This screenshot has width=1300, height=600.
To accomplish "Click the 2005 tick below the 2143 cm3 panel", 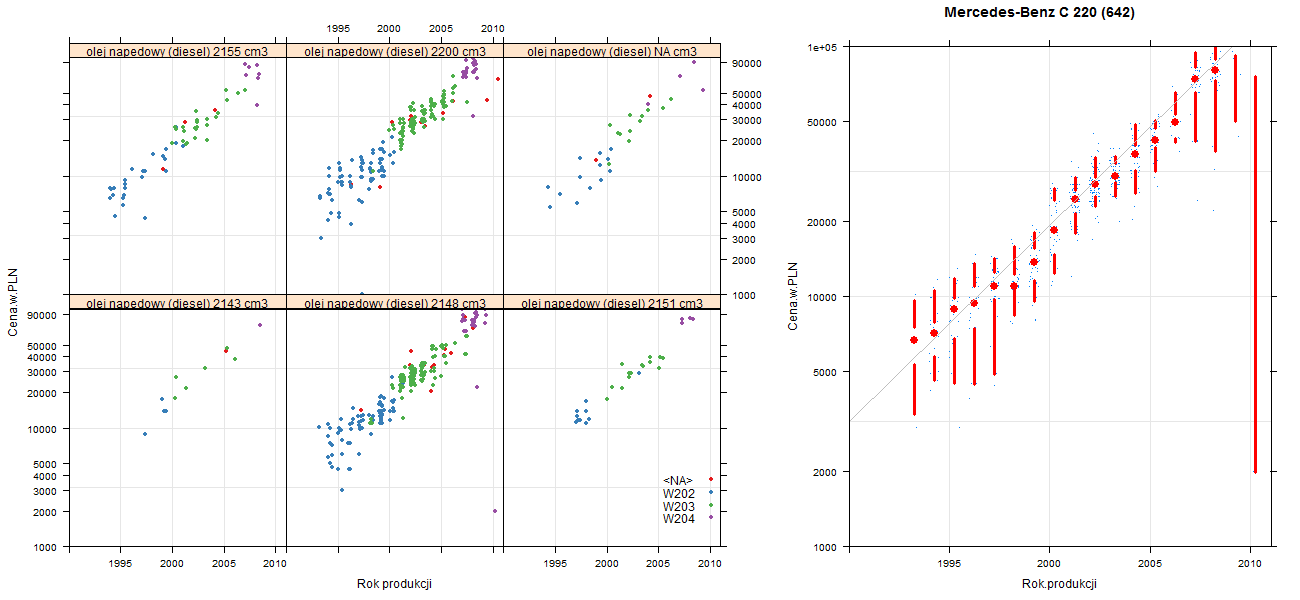I will click(x=224, y=564).
